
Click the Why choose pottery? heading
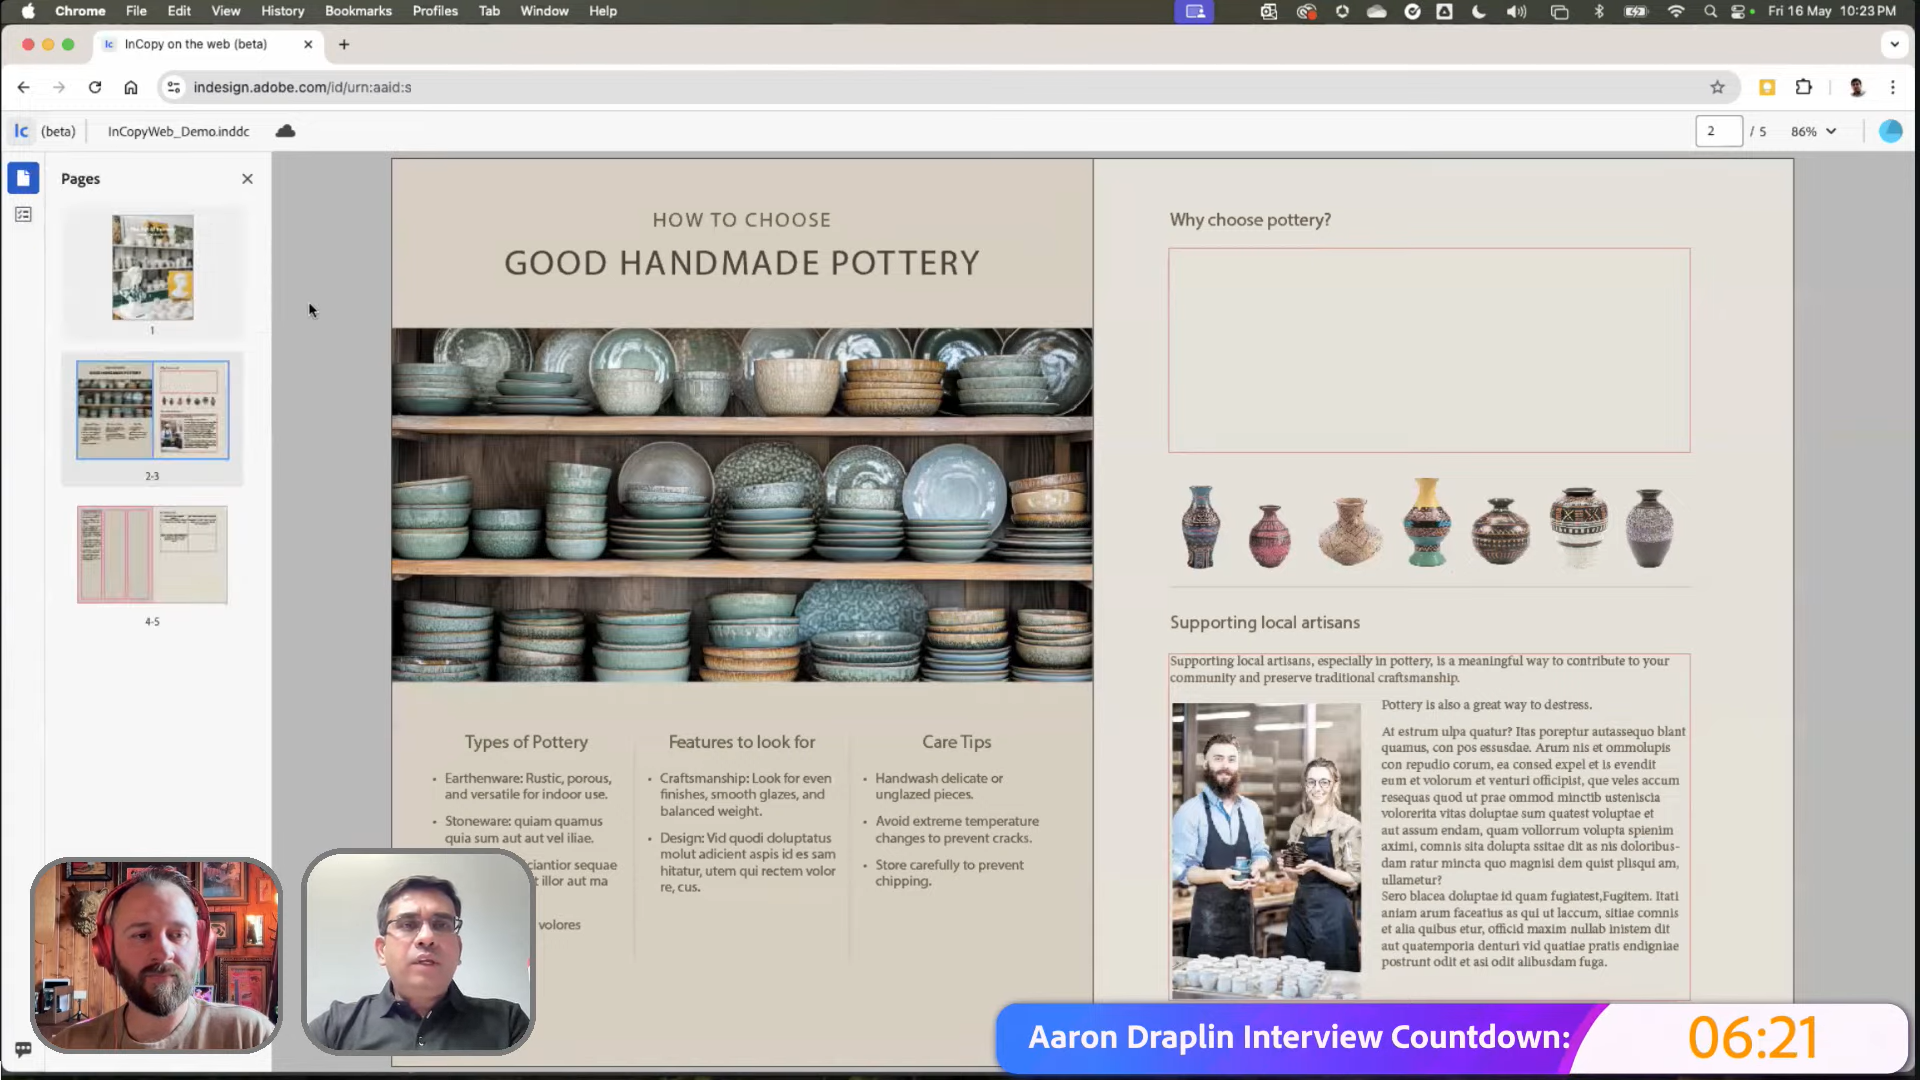[x=1250, y=220]
